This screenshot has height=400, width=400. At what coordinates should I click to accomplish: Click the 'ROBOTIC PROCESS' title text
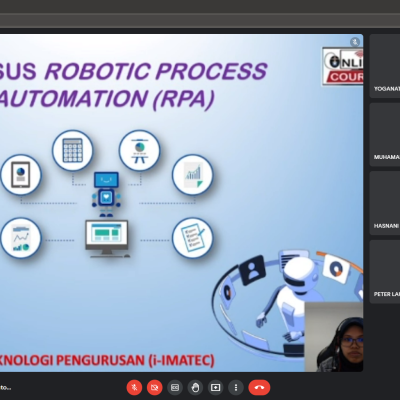(156, 71)
